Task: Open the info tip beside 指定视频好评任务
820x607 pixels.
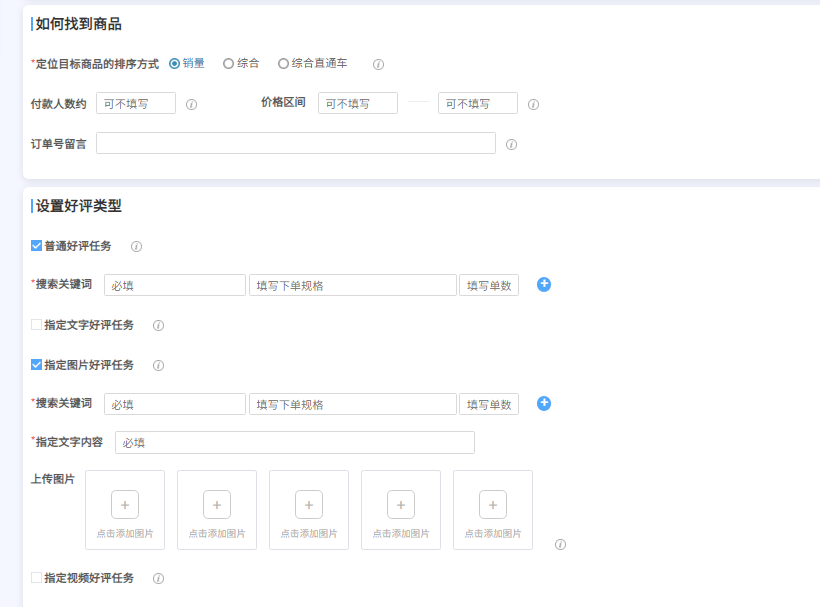Action: tap(158, 578)
